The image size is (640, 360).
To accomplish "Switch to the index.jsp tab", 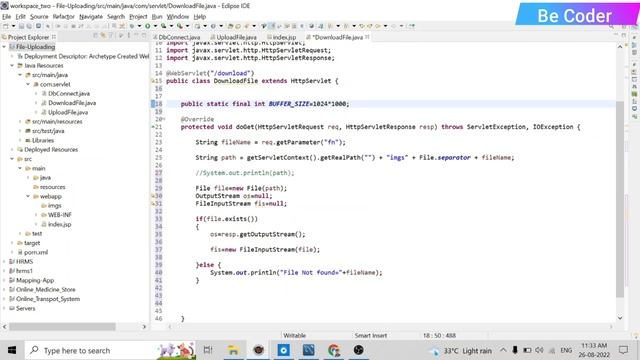I will click(284, 37).
